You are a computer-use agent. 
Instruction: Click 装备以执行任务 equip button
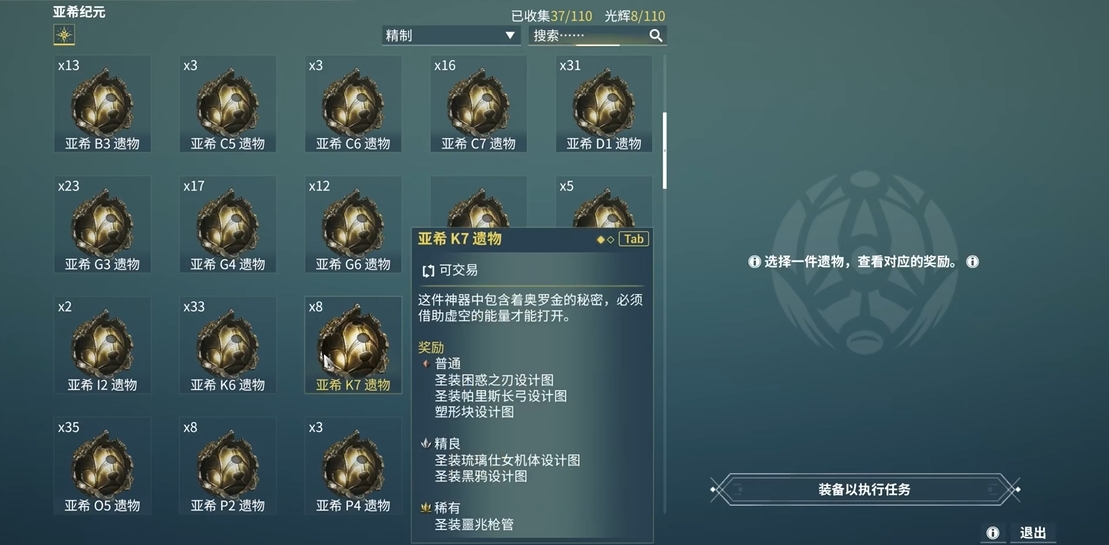[865, 489]
